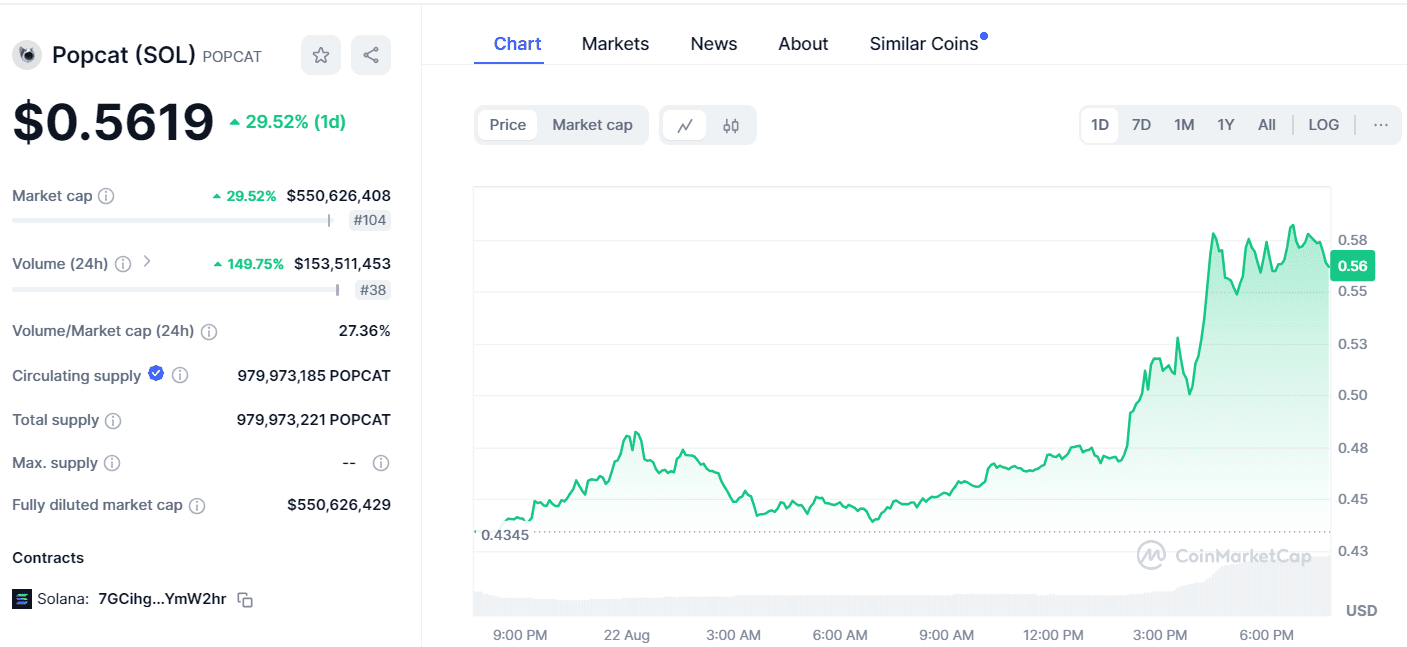Click the Max. supply info icon
This screenshot has height=647, width=1407.
(111, 463)
